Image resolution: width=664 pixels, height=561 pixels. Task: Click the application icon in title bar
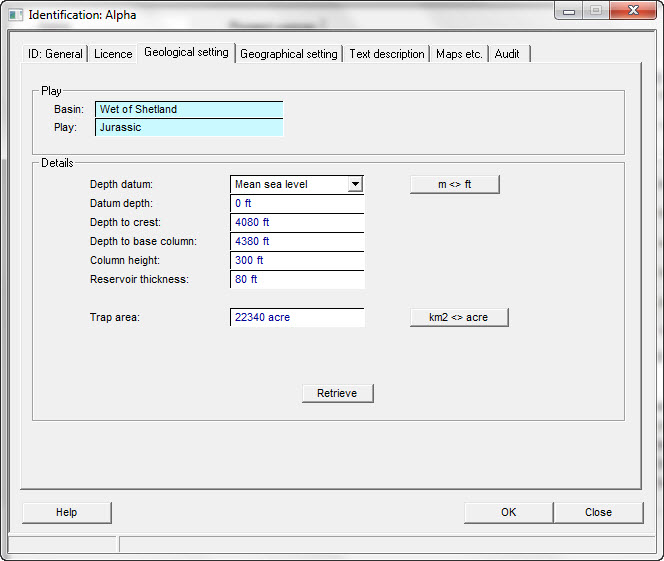pos(16,15)
